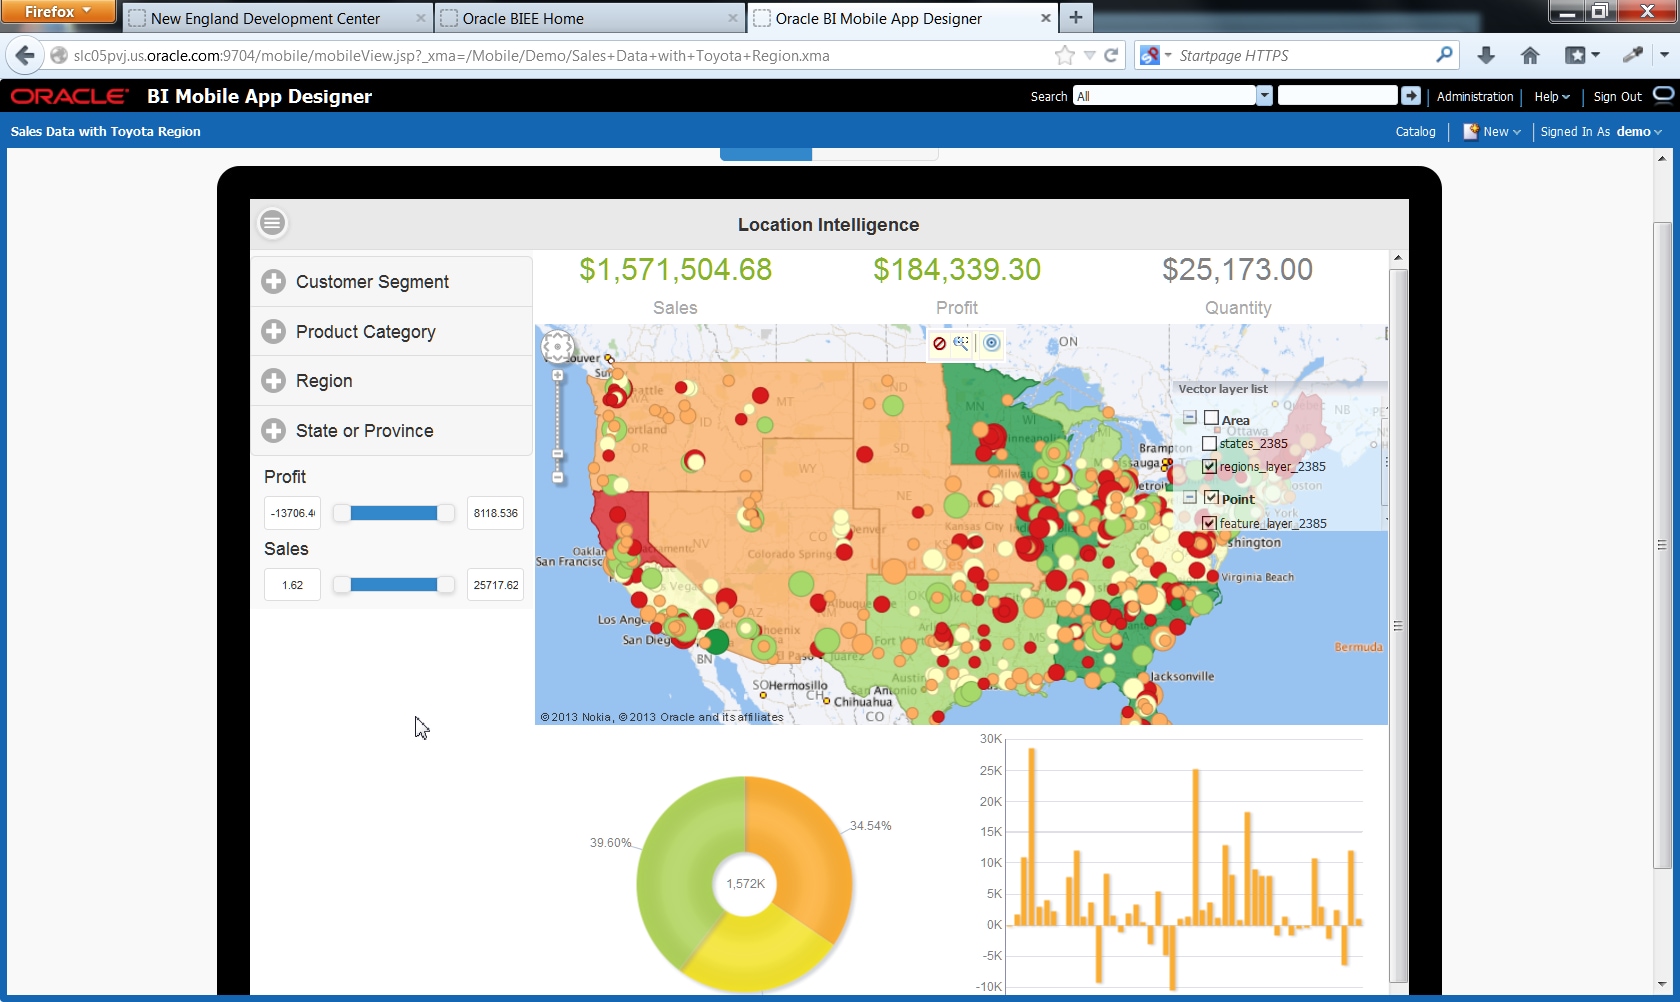Open the Firefox downloads arrow
This screenshot has height=1002, width=1680.
(x=1486, y=56)
